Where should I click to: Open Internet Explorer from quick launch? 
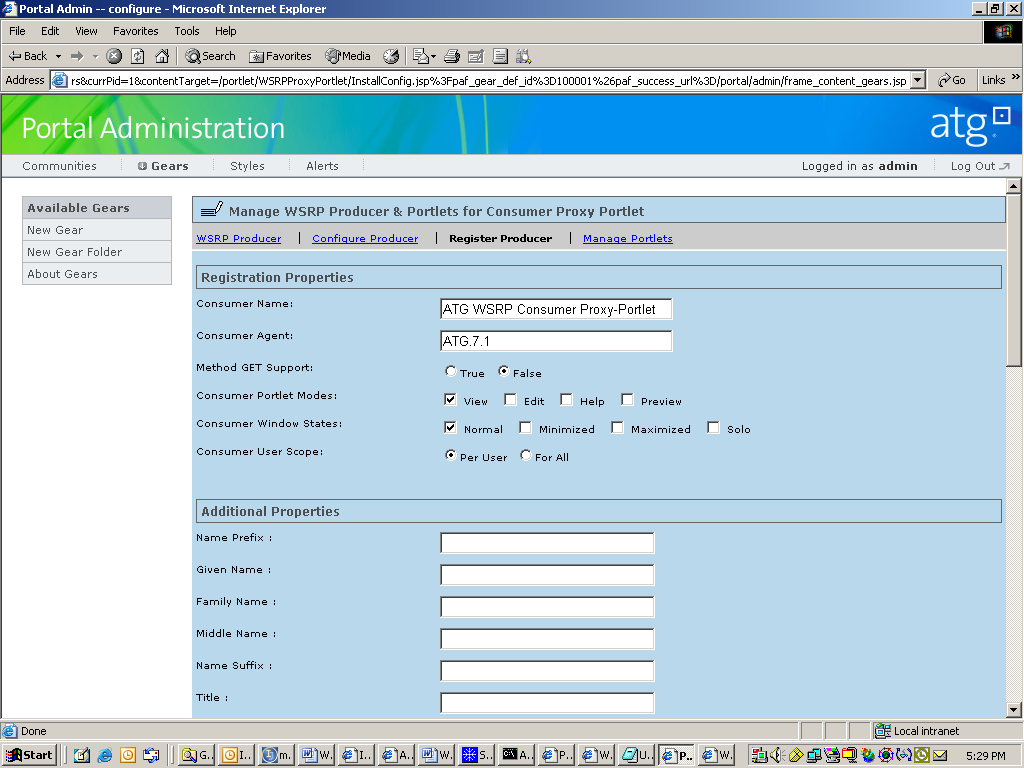tap(104, 756)
